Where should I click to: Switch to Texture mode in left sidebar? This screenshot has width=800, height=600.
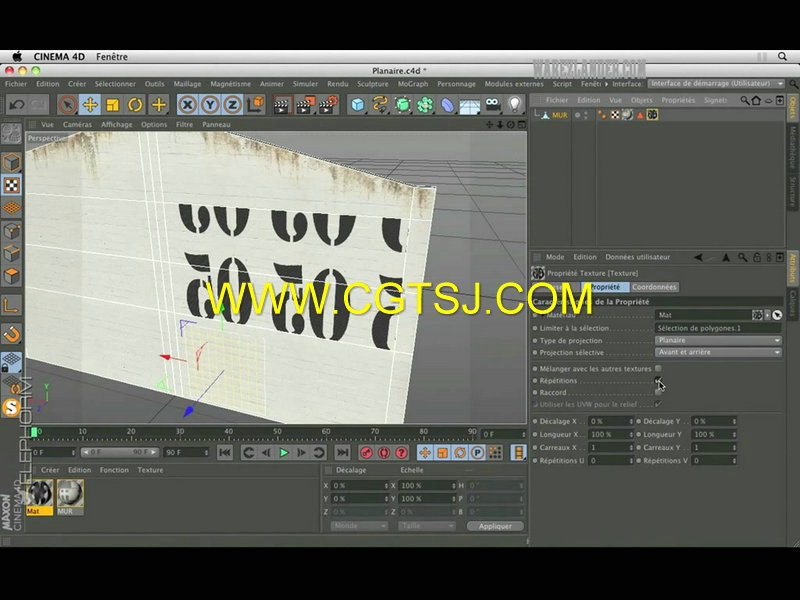click(x=11, y=185)
